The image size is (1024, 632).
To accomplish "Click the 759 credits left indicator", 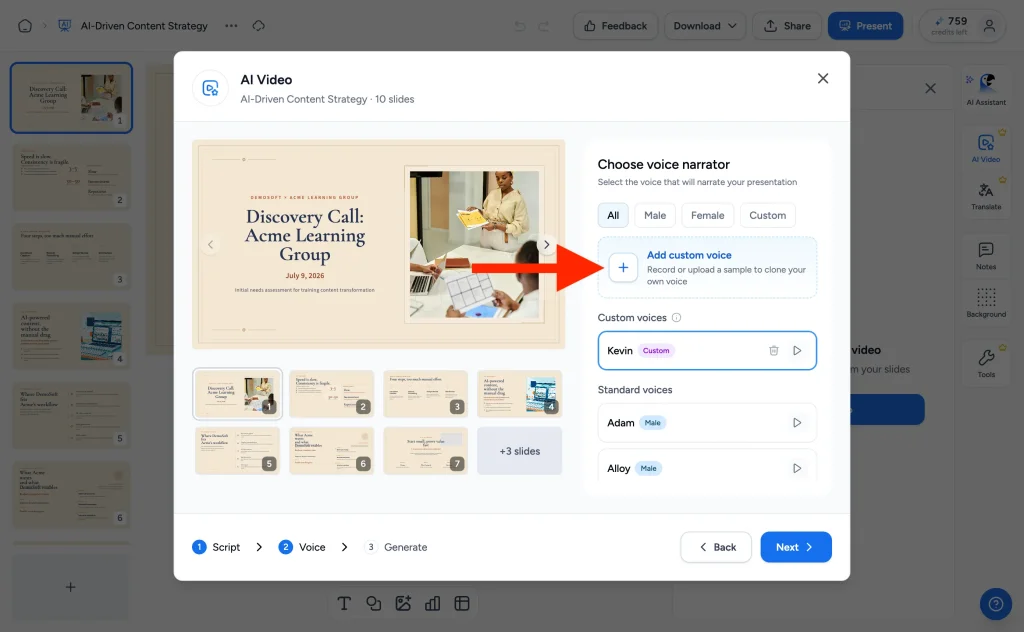I will pos(951,25).
